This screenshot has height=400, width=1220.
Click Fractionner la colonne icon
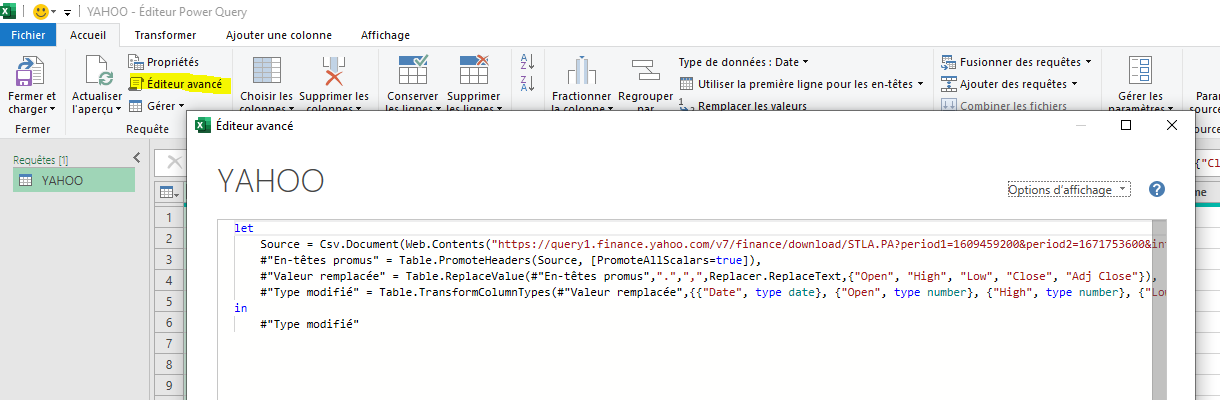pos(581,71)
